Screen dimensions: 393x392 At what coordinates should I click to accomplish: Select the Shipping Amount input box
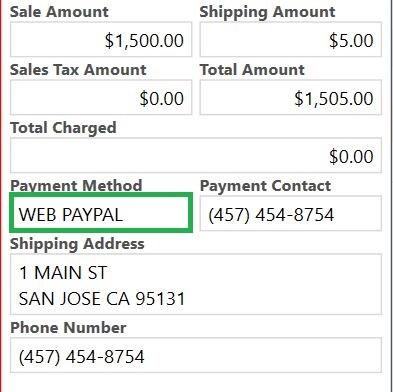291,39
